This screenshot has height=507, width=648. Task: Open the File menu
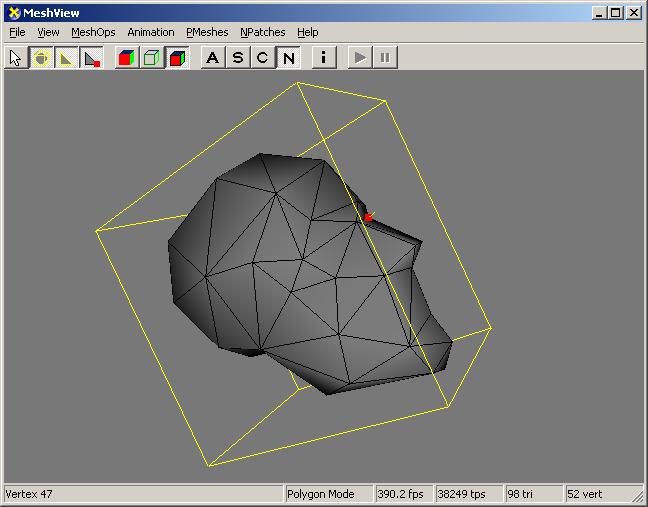point(17,32)
